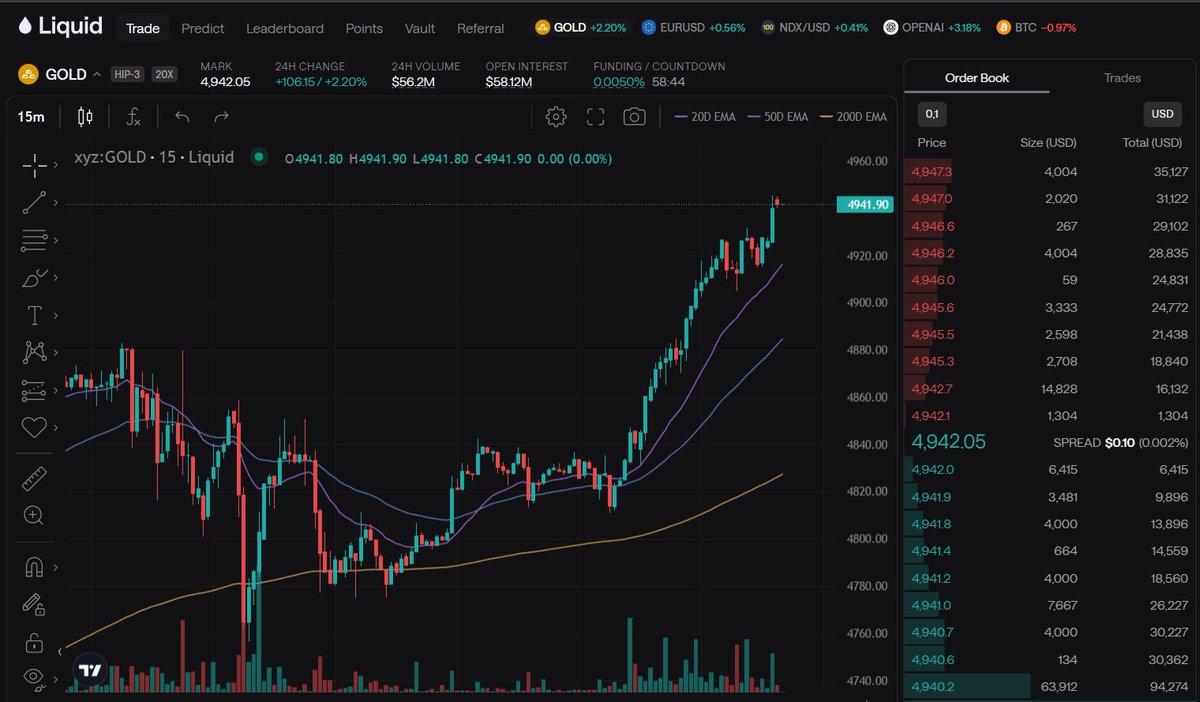Open the Points page
Viewport: 1200px width, 702px height.
tap(364, 28)
